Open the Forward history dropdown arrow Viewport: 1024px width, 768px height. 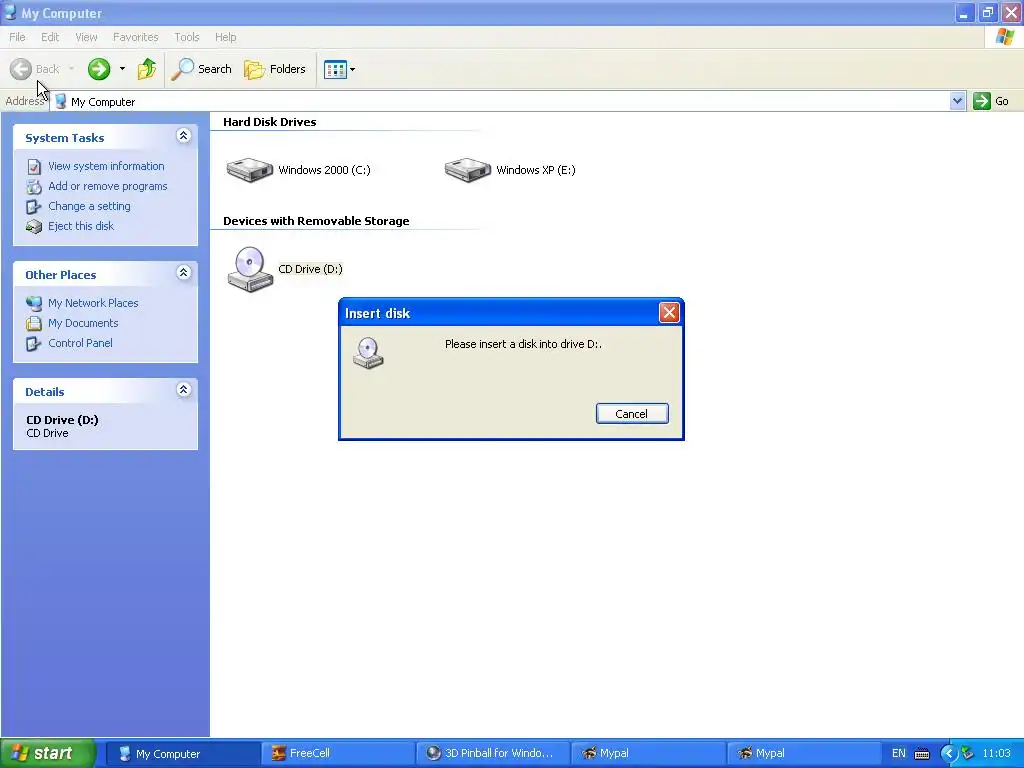click(122, 69)
